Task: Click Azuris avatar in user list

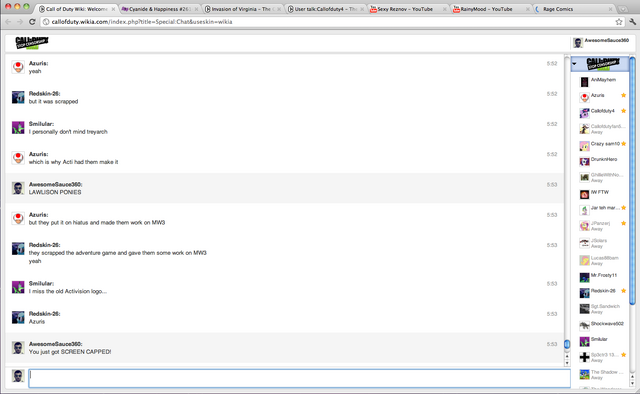Action: [x=584, y=97]
